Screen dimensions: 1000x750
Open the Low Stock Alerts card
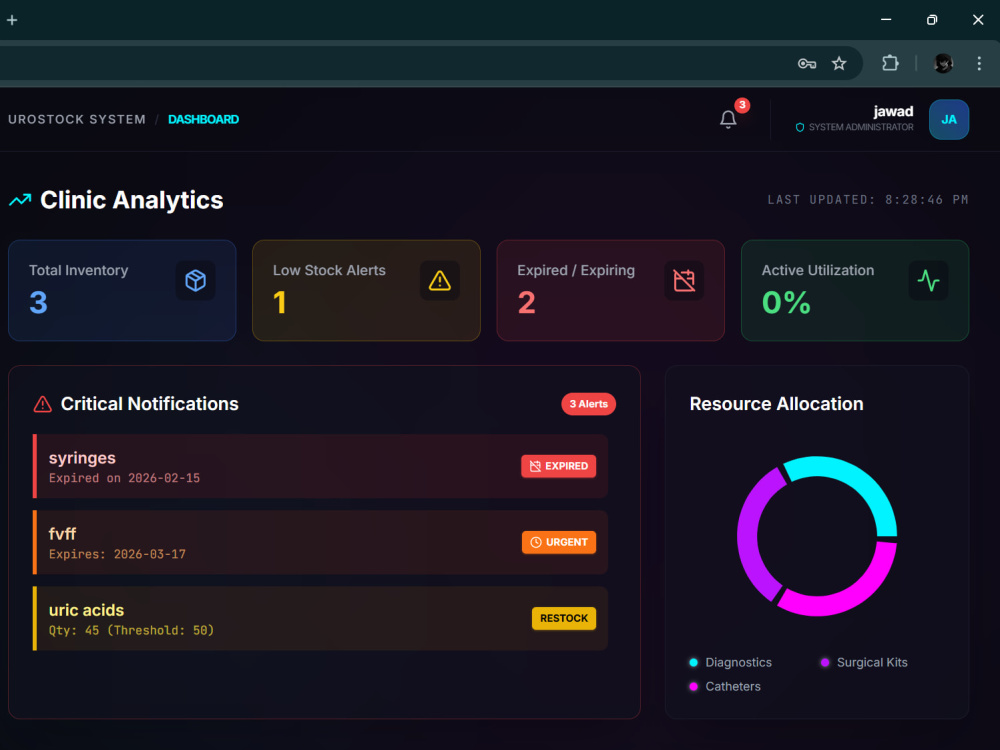pyautogui.click(x=366, y=290)
